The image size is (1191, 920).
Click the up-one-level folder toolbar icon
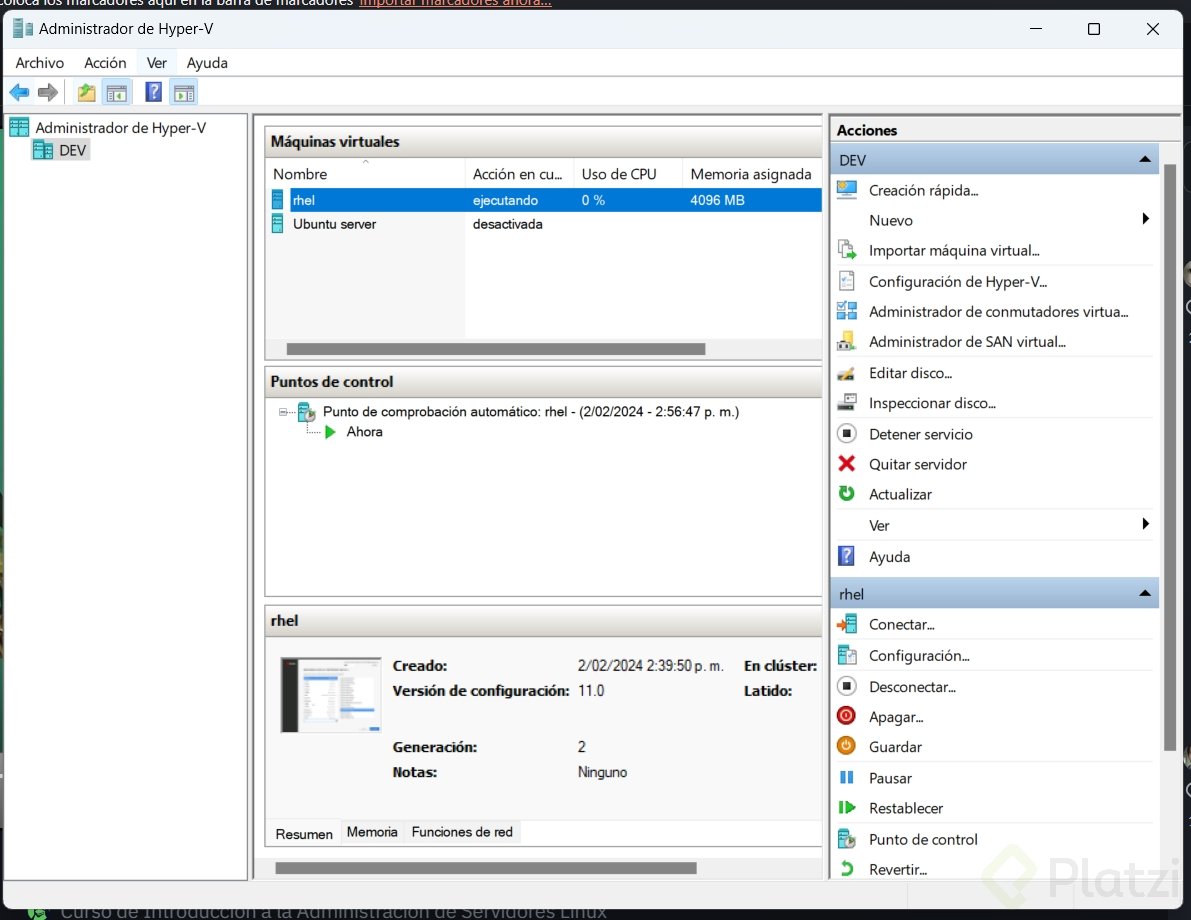87,93
